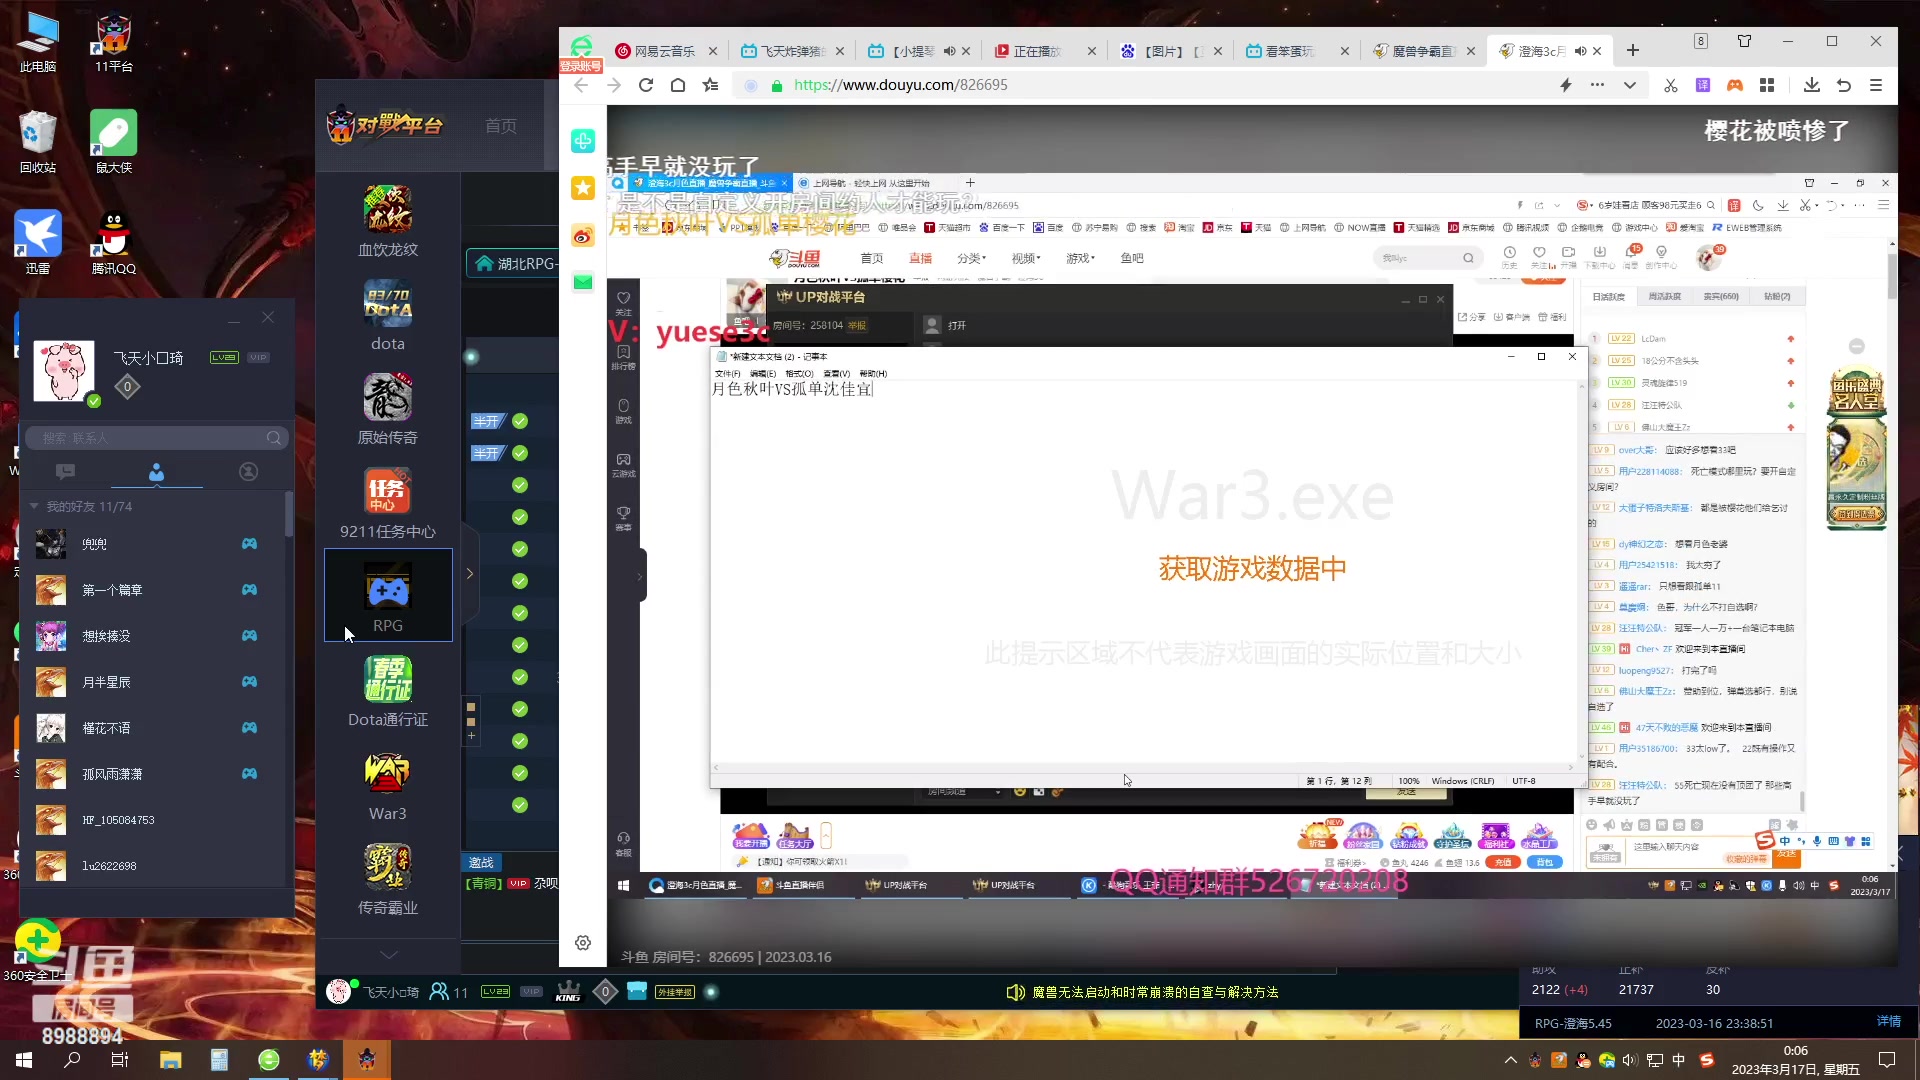The height and width of the screenshot is (1080, 1920).
Task: Show hidden tray icons chevron
Action: [x=1510, y=1060]
